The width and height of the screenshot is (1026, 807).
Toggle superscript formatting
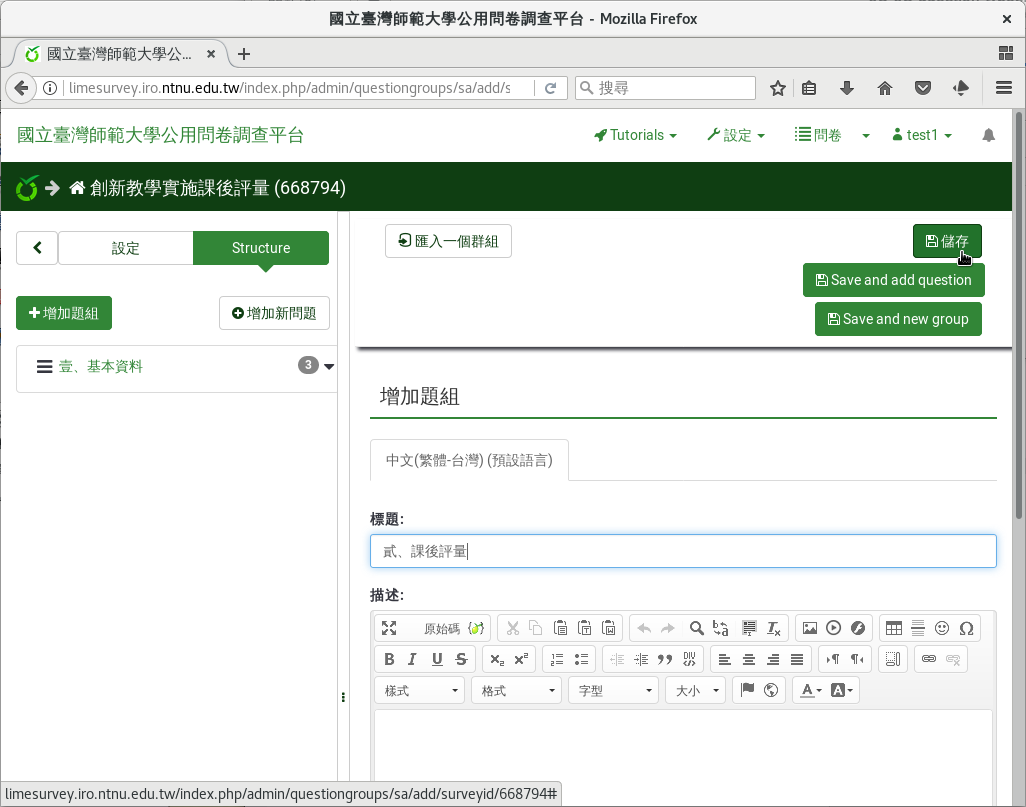[x=521, y=659]
